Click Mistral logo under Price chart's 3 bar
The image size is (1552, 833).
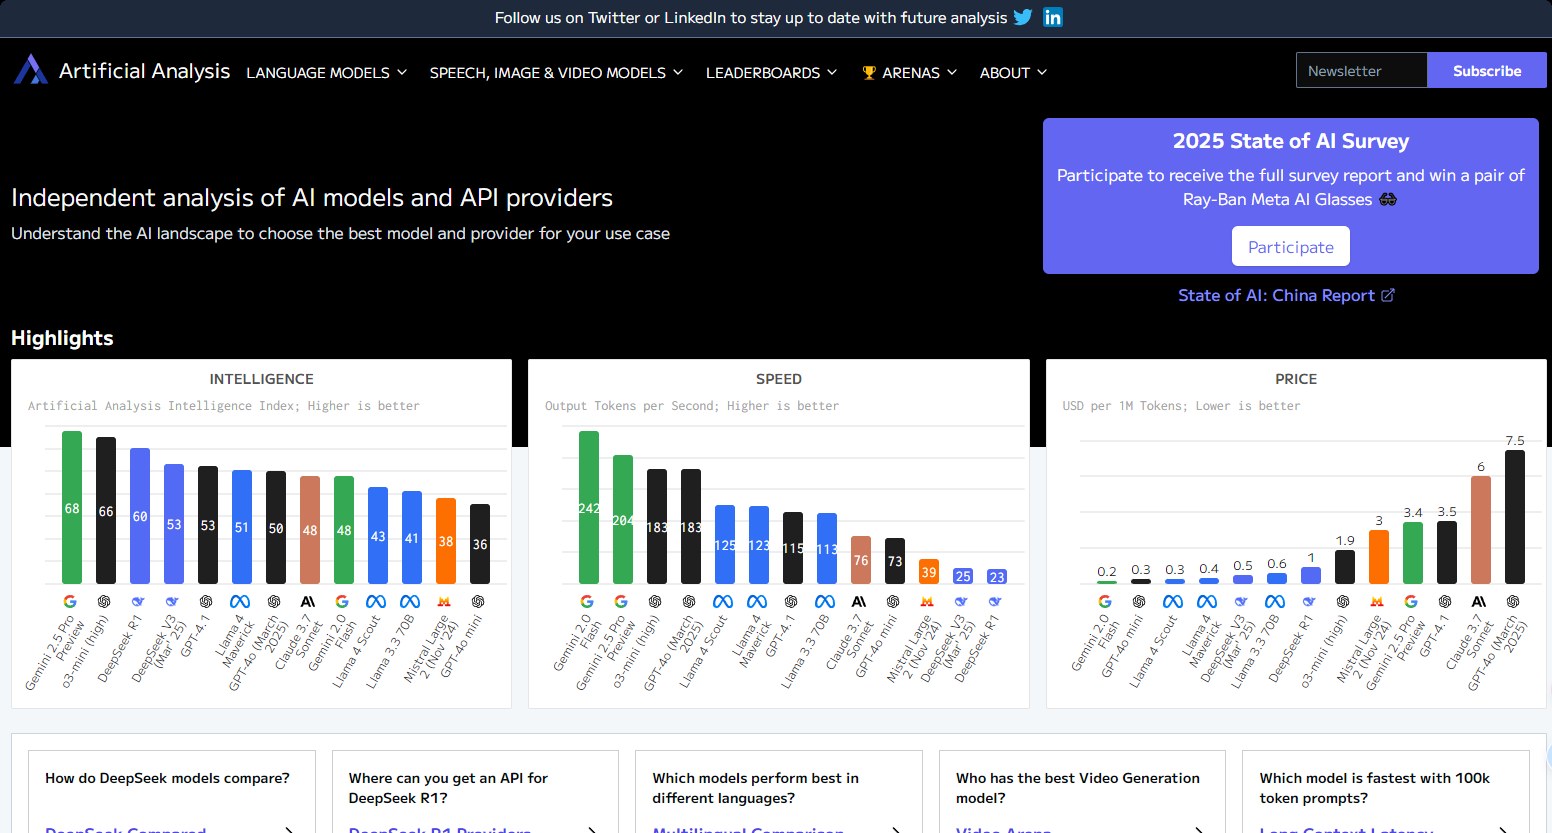pyautogui.click(x=1377, y=601)
